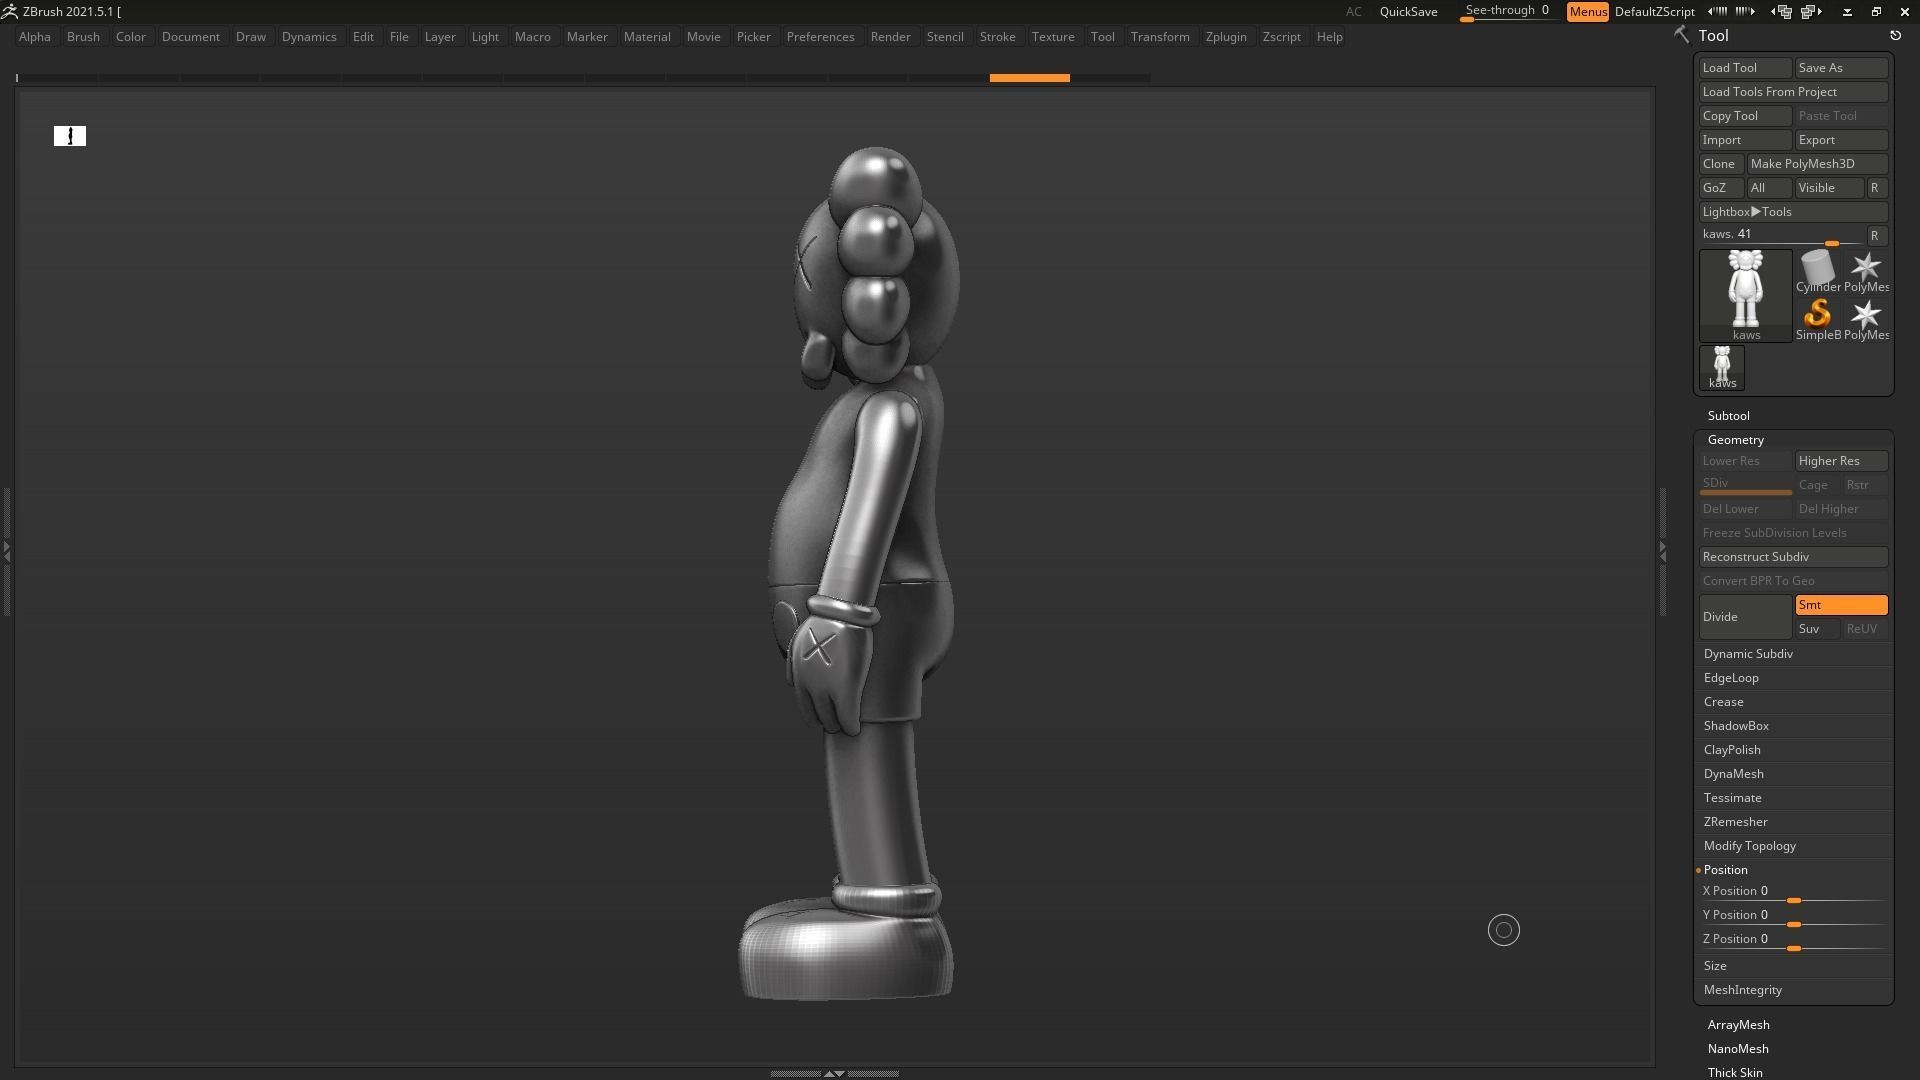1920x1080 pixels.
Task: Click the white thumbnail view in canvas
Action: pos(70,136)
